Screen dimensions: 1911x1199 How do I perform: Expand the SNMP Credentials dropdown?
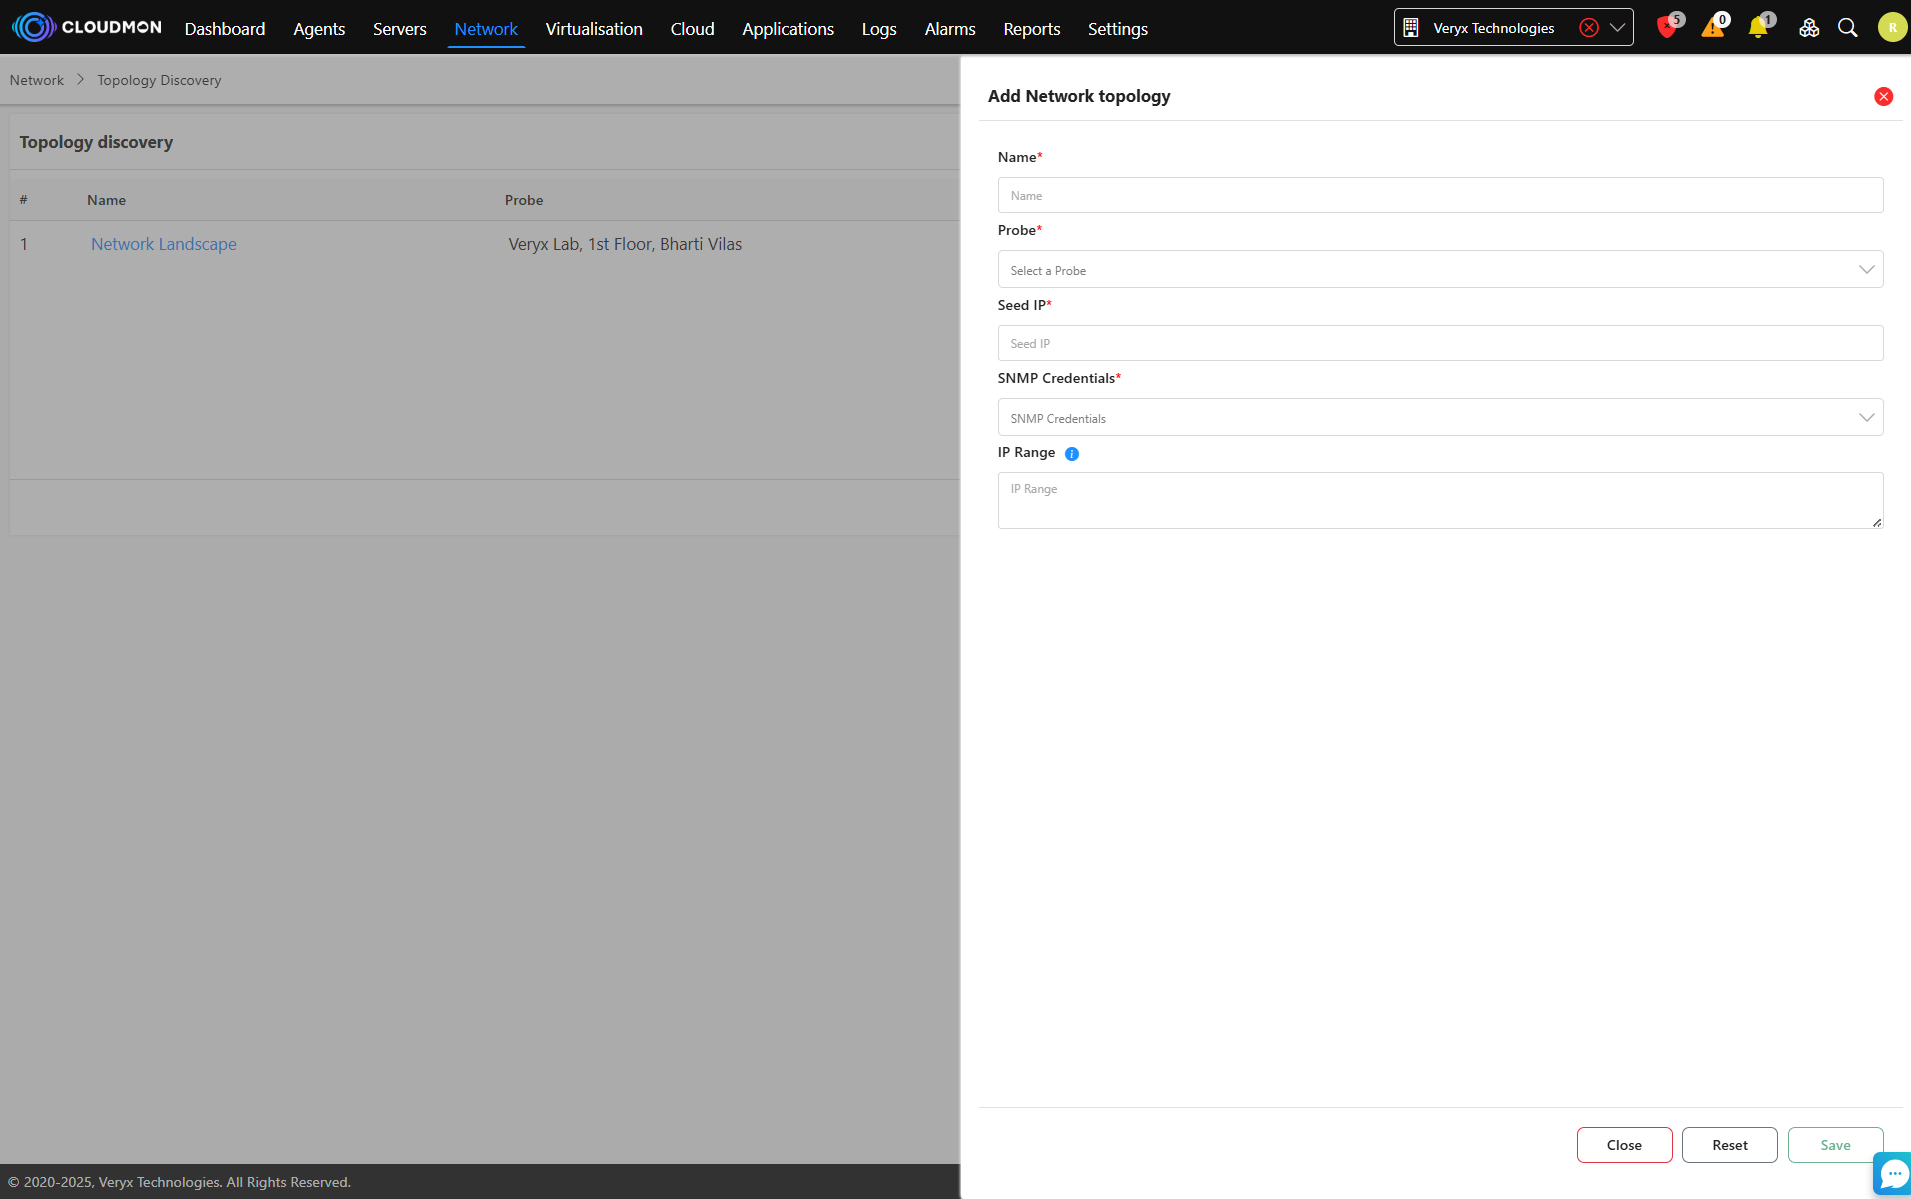pyautogui.click(x=1440, y=418)
